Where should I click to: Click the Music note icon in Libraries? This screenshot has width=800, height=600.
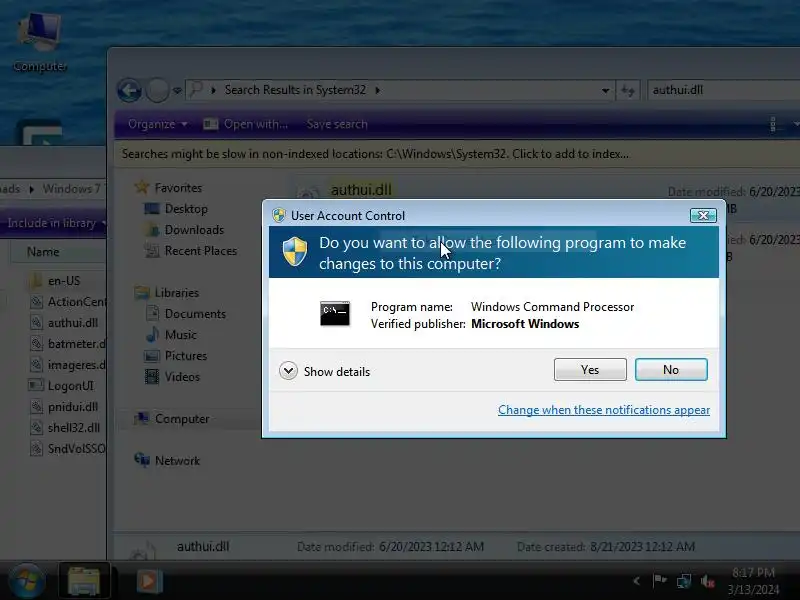[x=152, y=335]
